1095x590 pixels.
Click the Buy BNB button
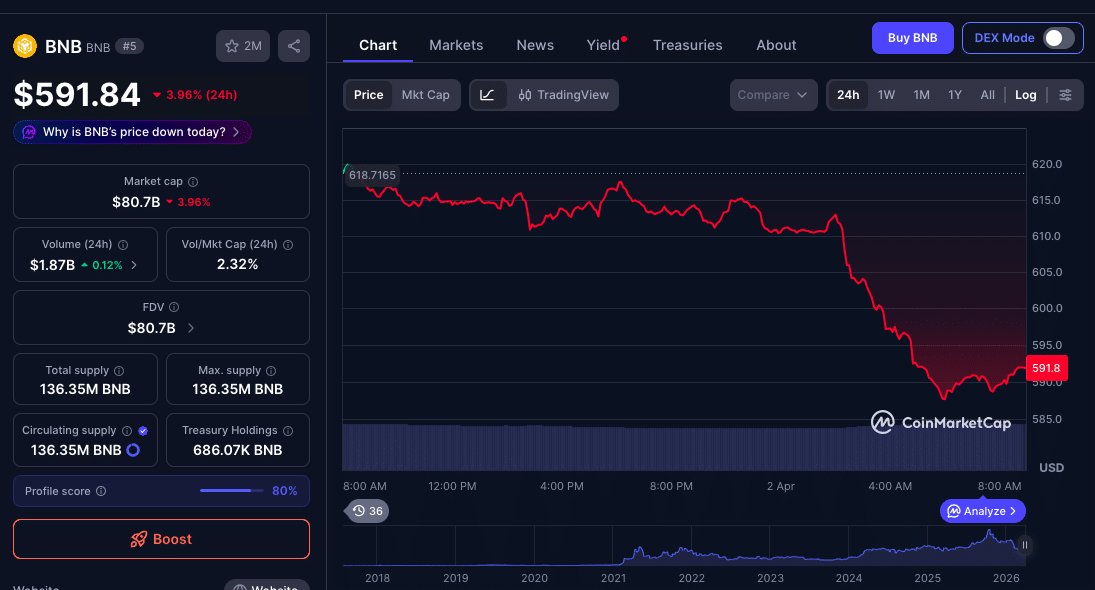pyautogui.click(x=912, y=38)
